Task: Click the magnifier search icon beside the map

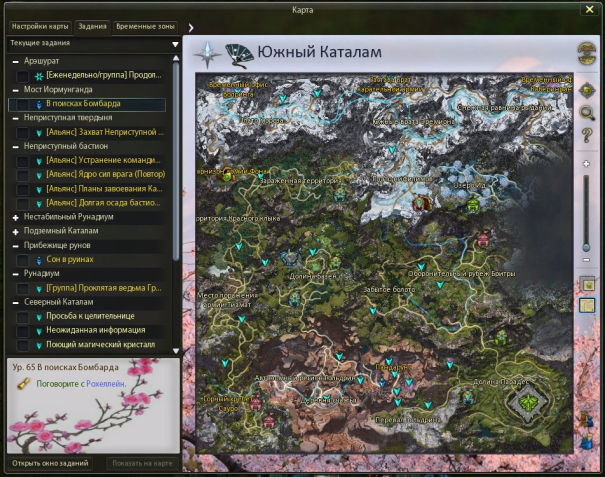Action: click(x=588, y=113)
